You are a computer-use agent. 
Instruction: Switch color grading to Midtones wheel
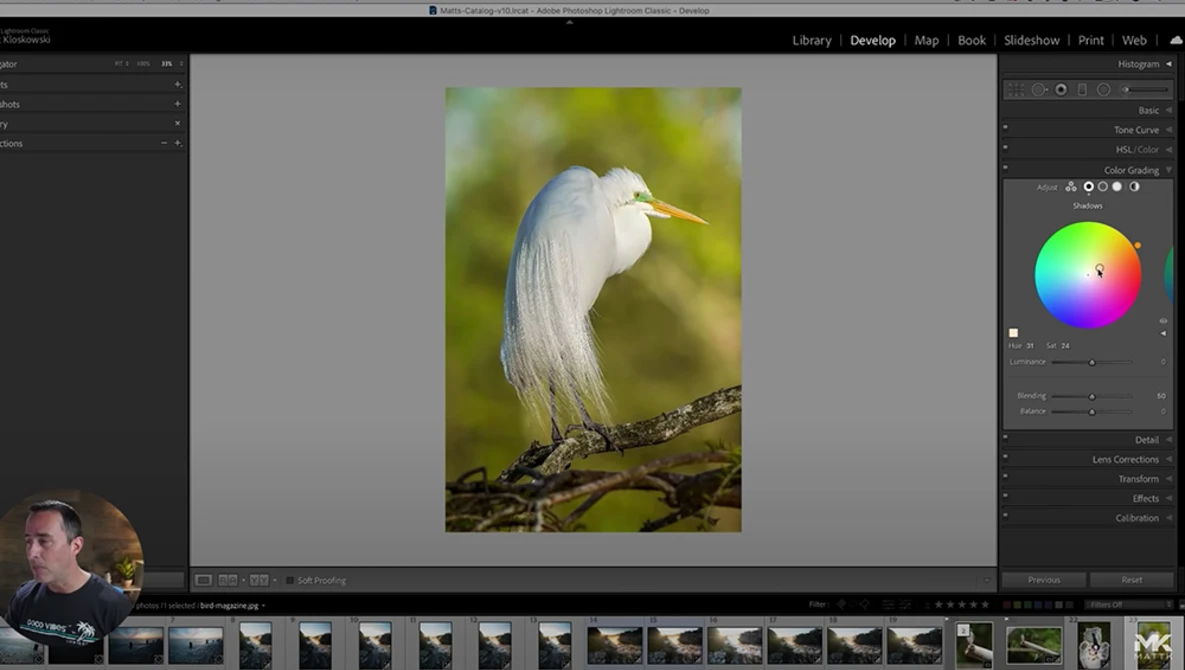tap(1103, 187)
